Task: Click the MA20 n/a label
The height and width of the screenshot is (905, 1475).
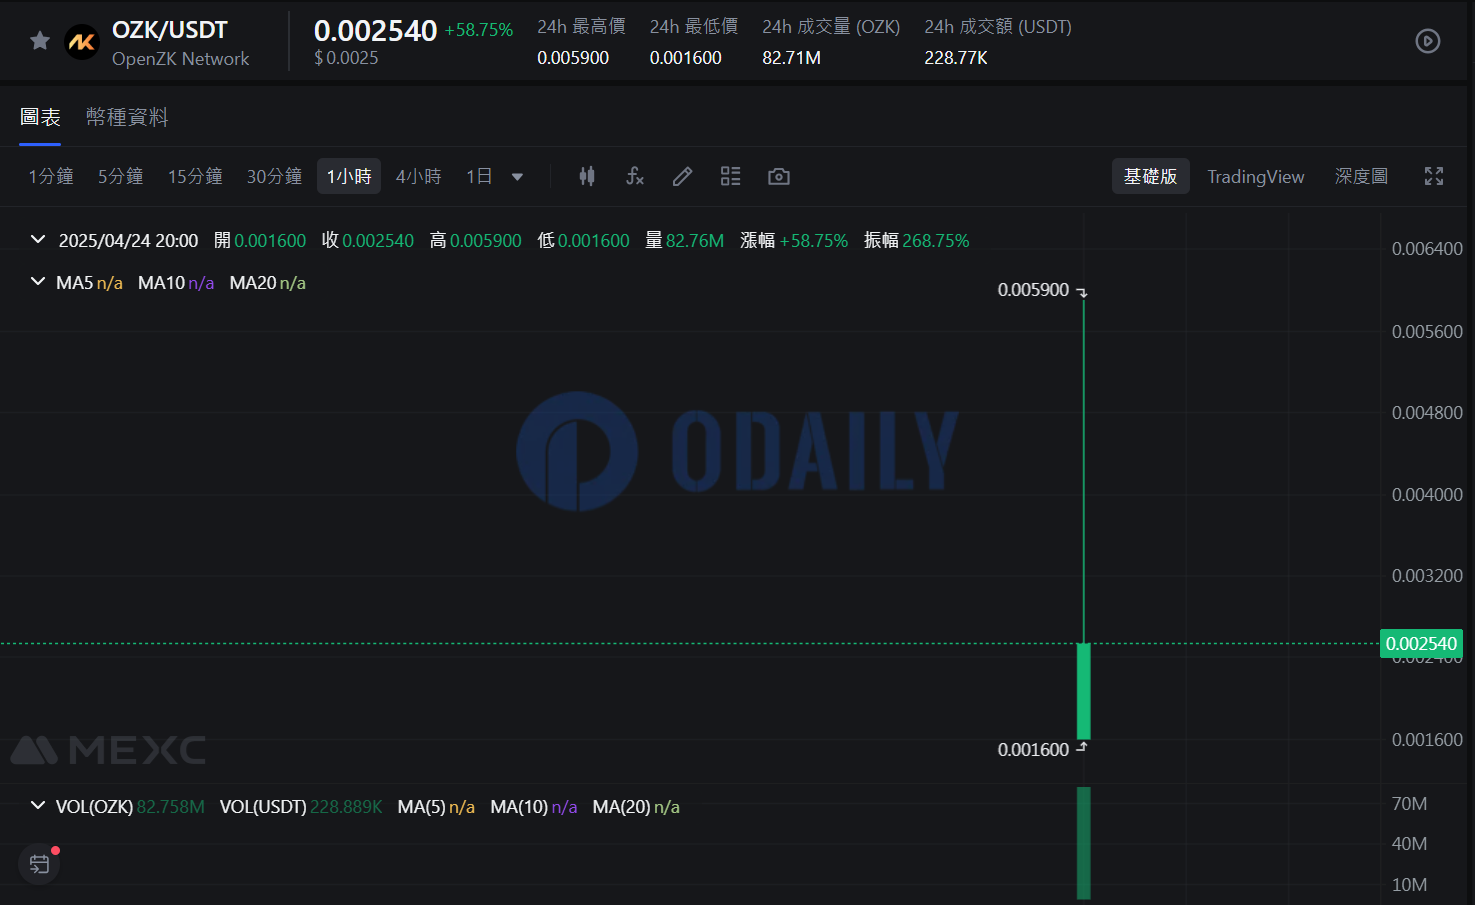Action: [x=267, y=283]
